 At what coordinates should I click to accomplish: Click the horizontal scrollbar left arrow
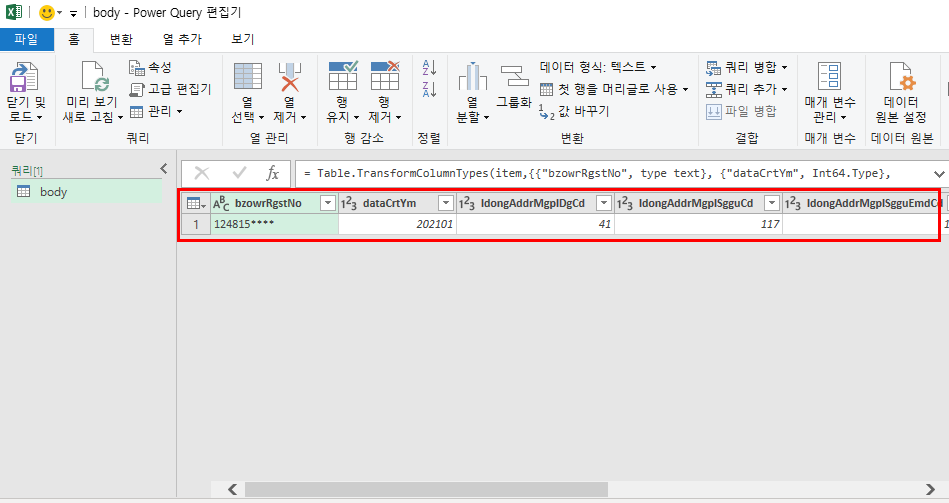[232, 489]
